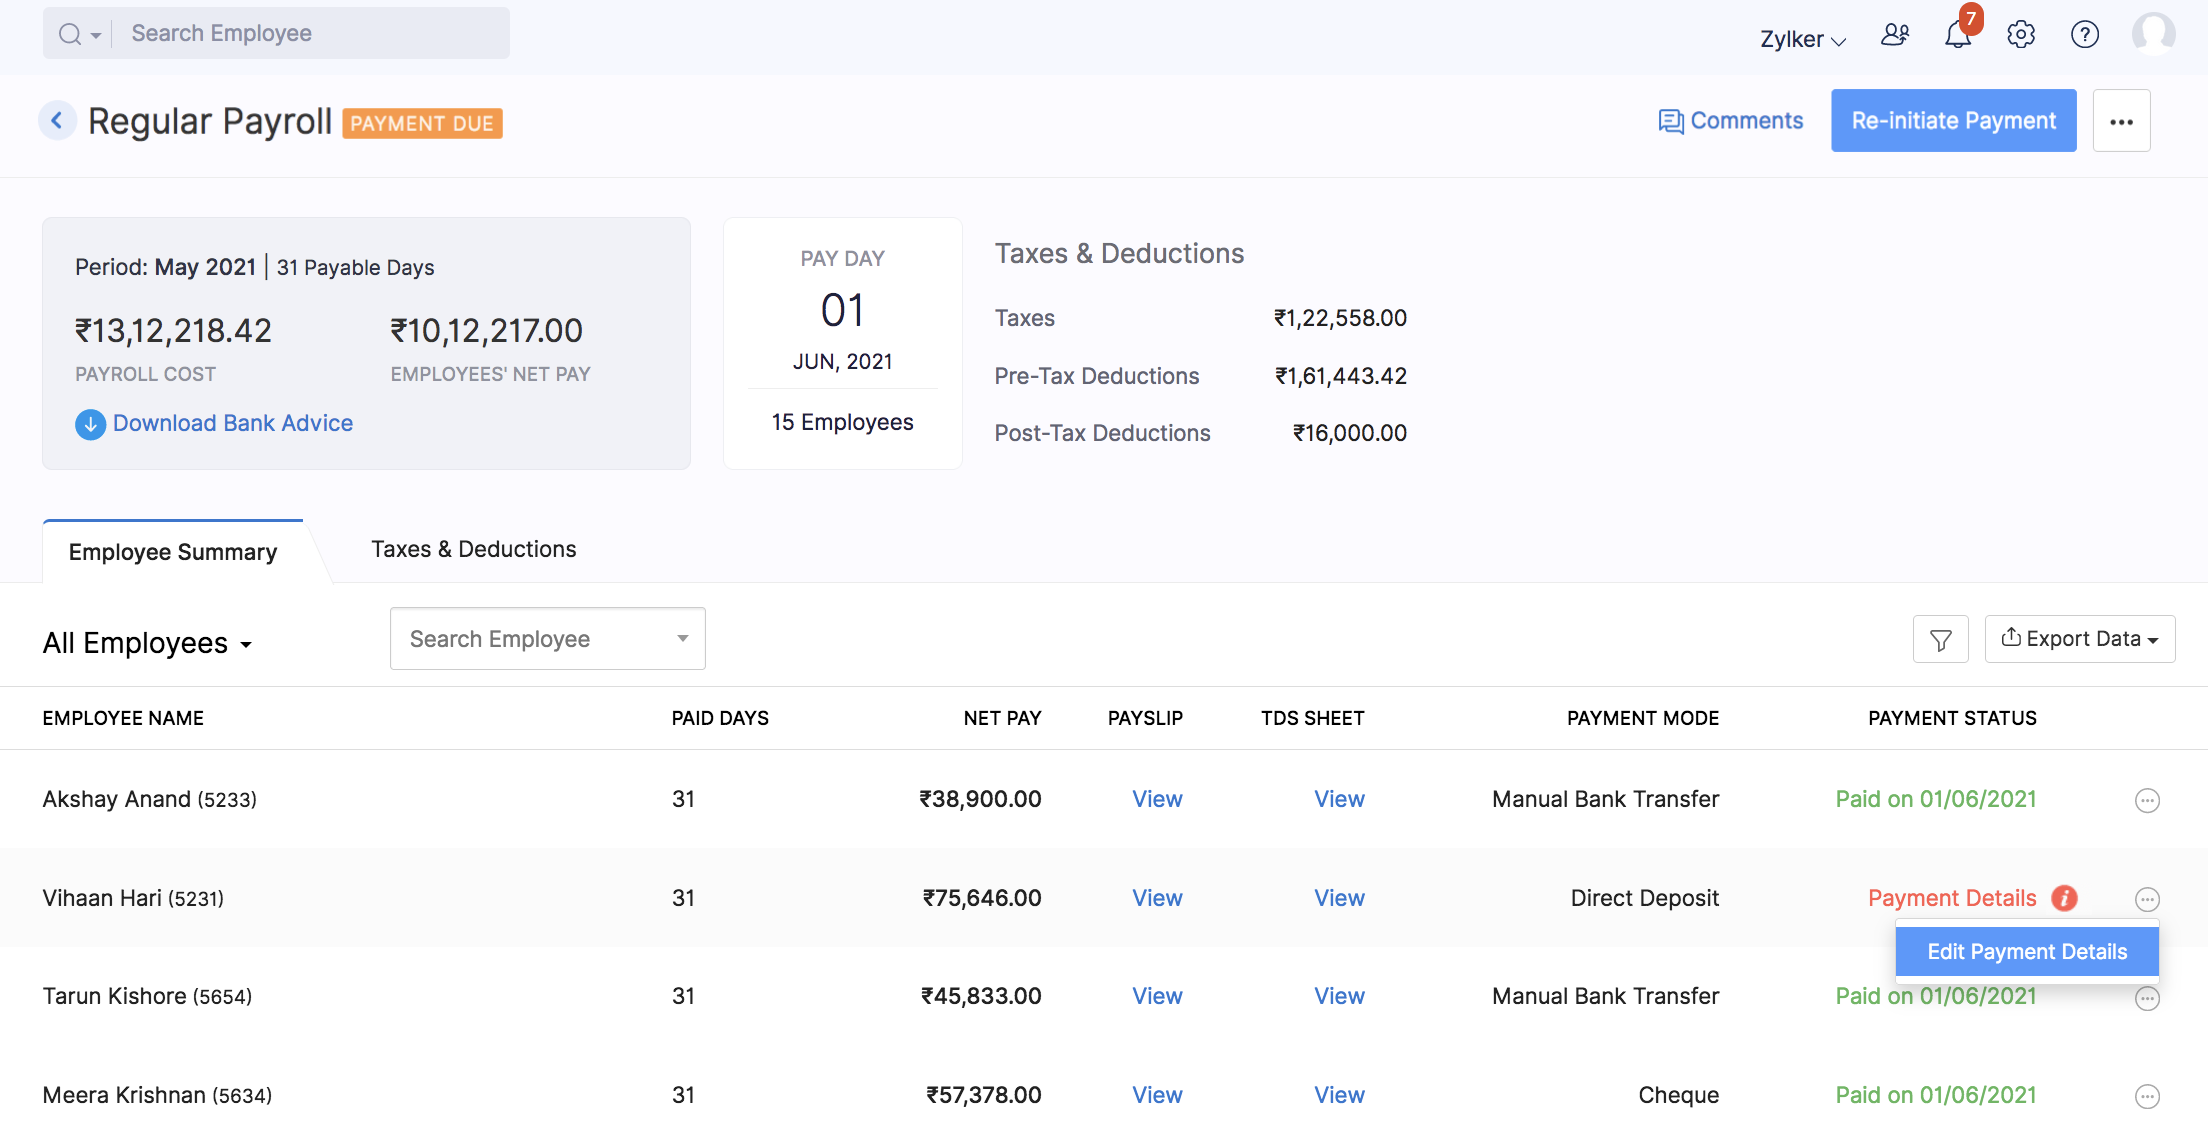Select the Edit Payment Details menu item
This screenshot has height=1140, width=2208.
tap(2026, 952)
